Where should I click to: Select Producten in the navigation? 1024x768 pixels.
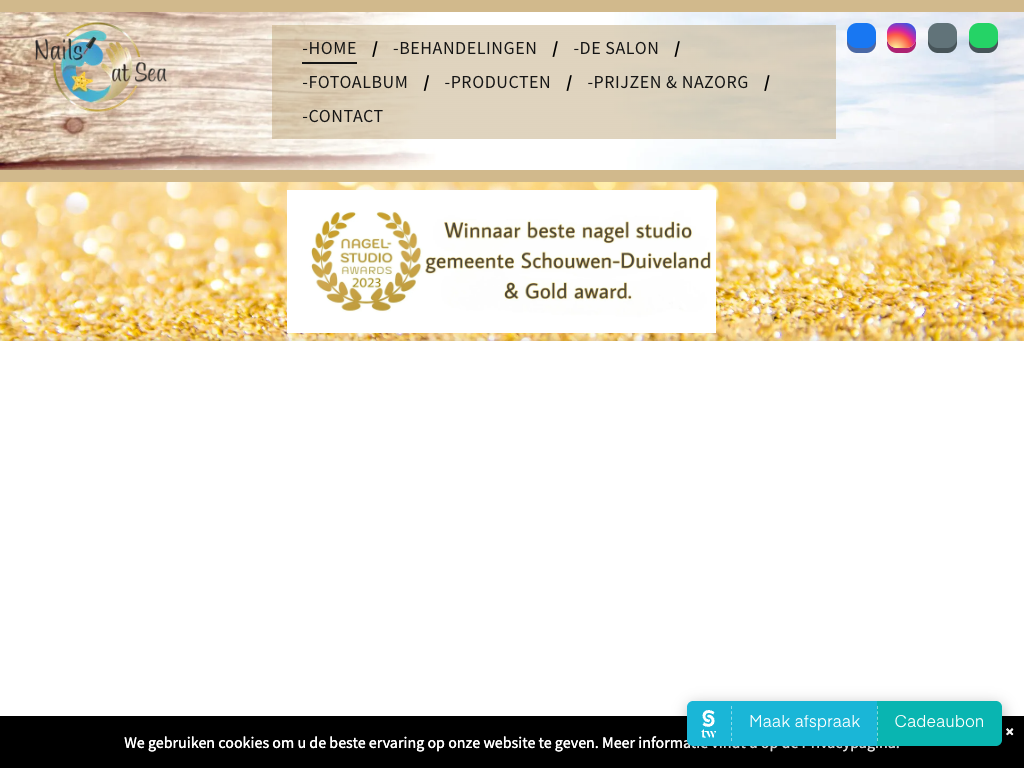point(498,82)
